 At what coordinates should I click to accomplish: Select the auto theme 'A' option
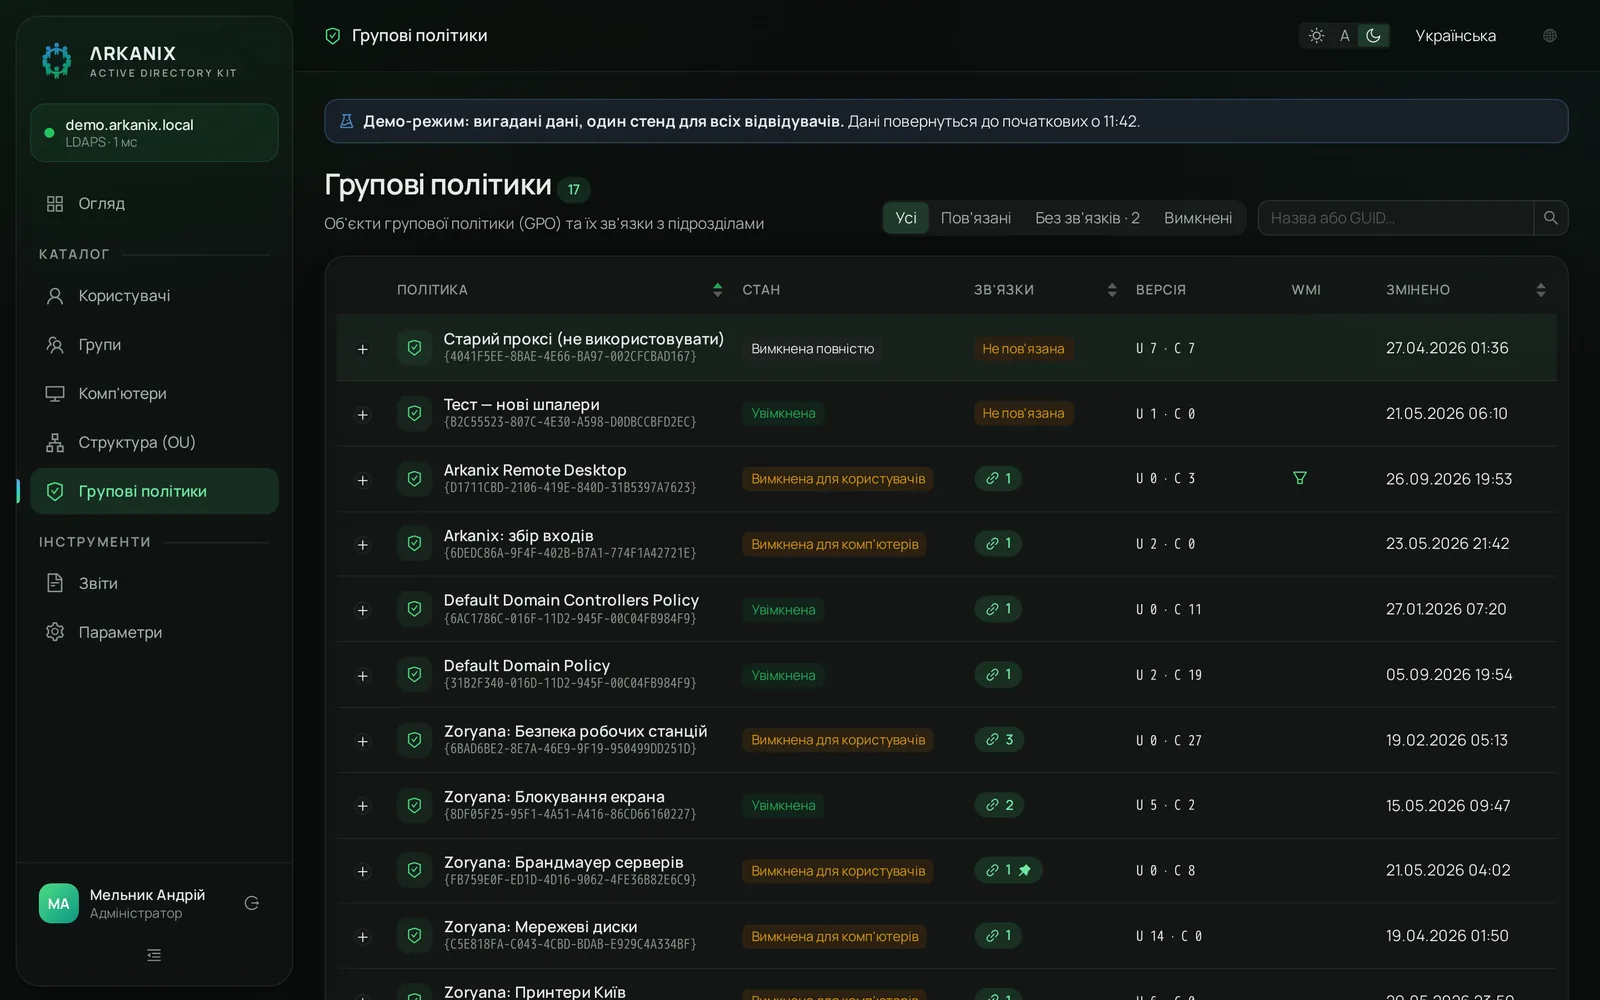point(1345,36)
